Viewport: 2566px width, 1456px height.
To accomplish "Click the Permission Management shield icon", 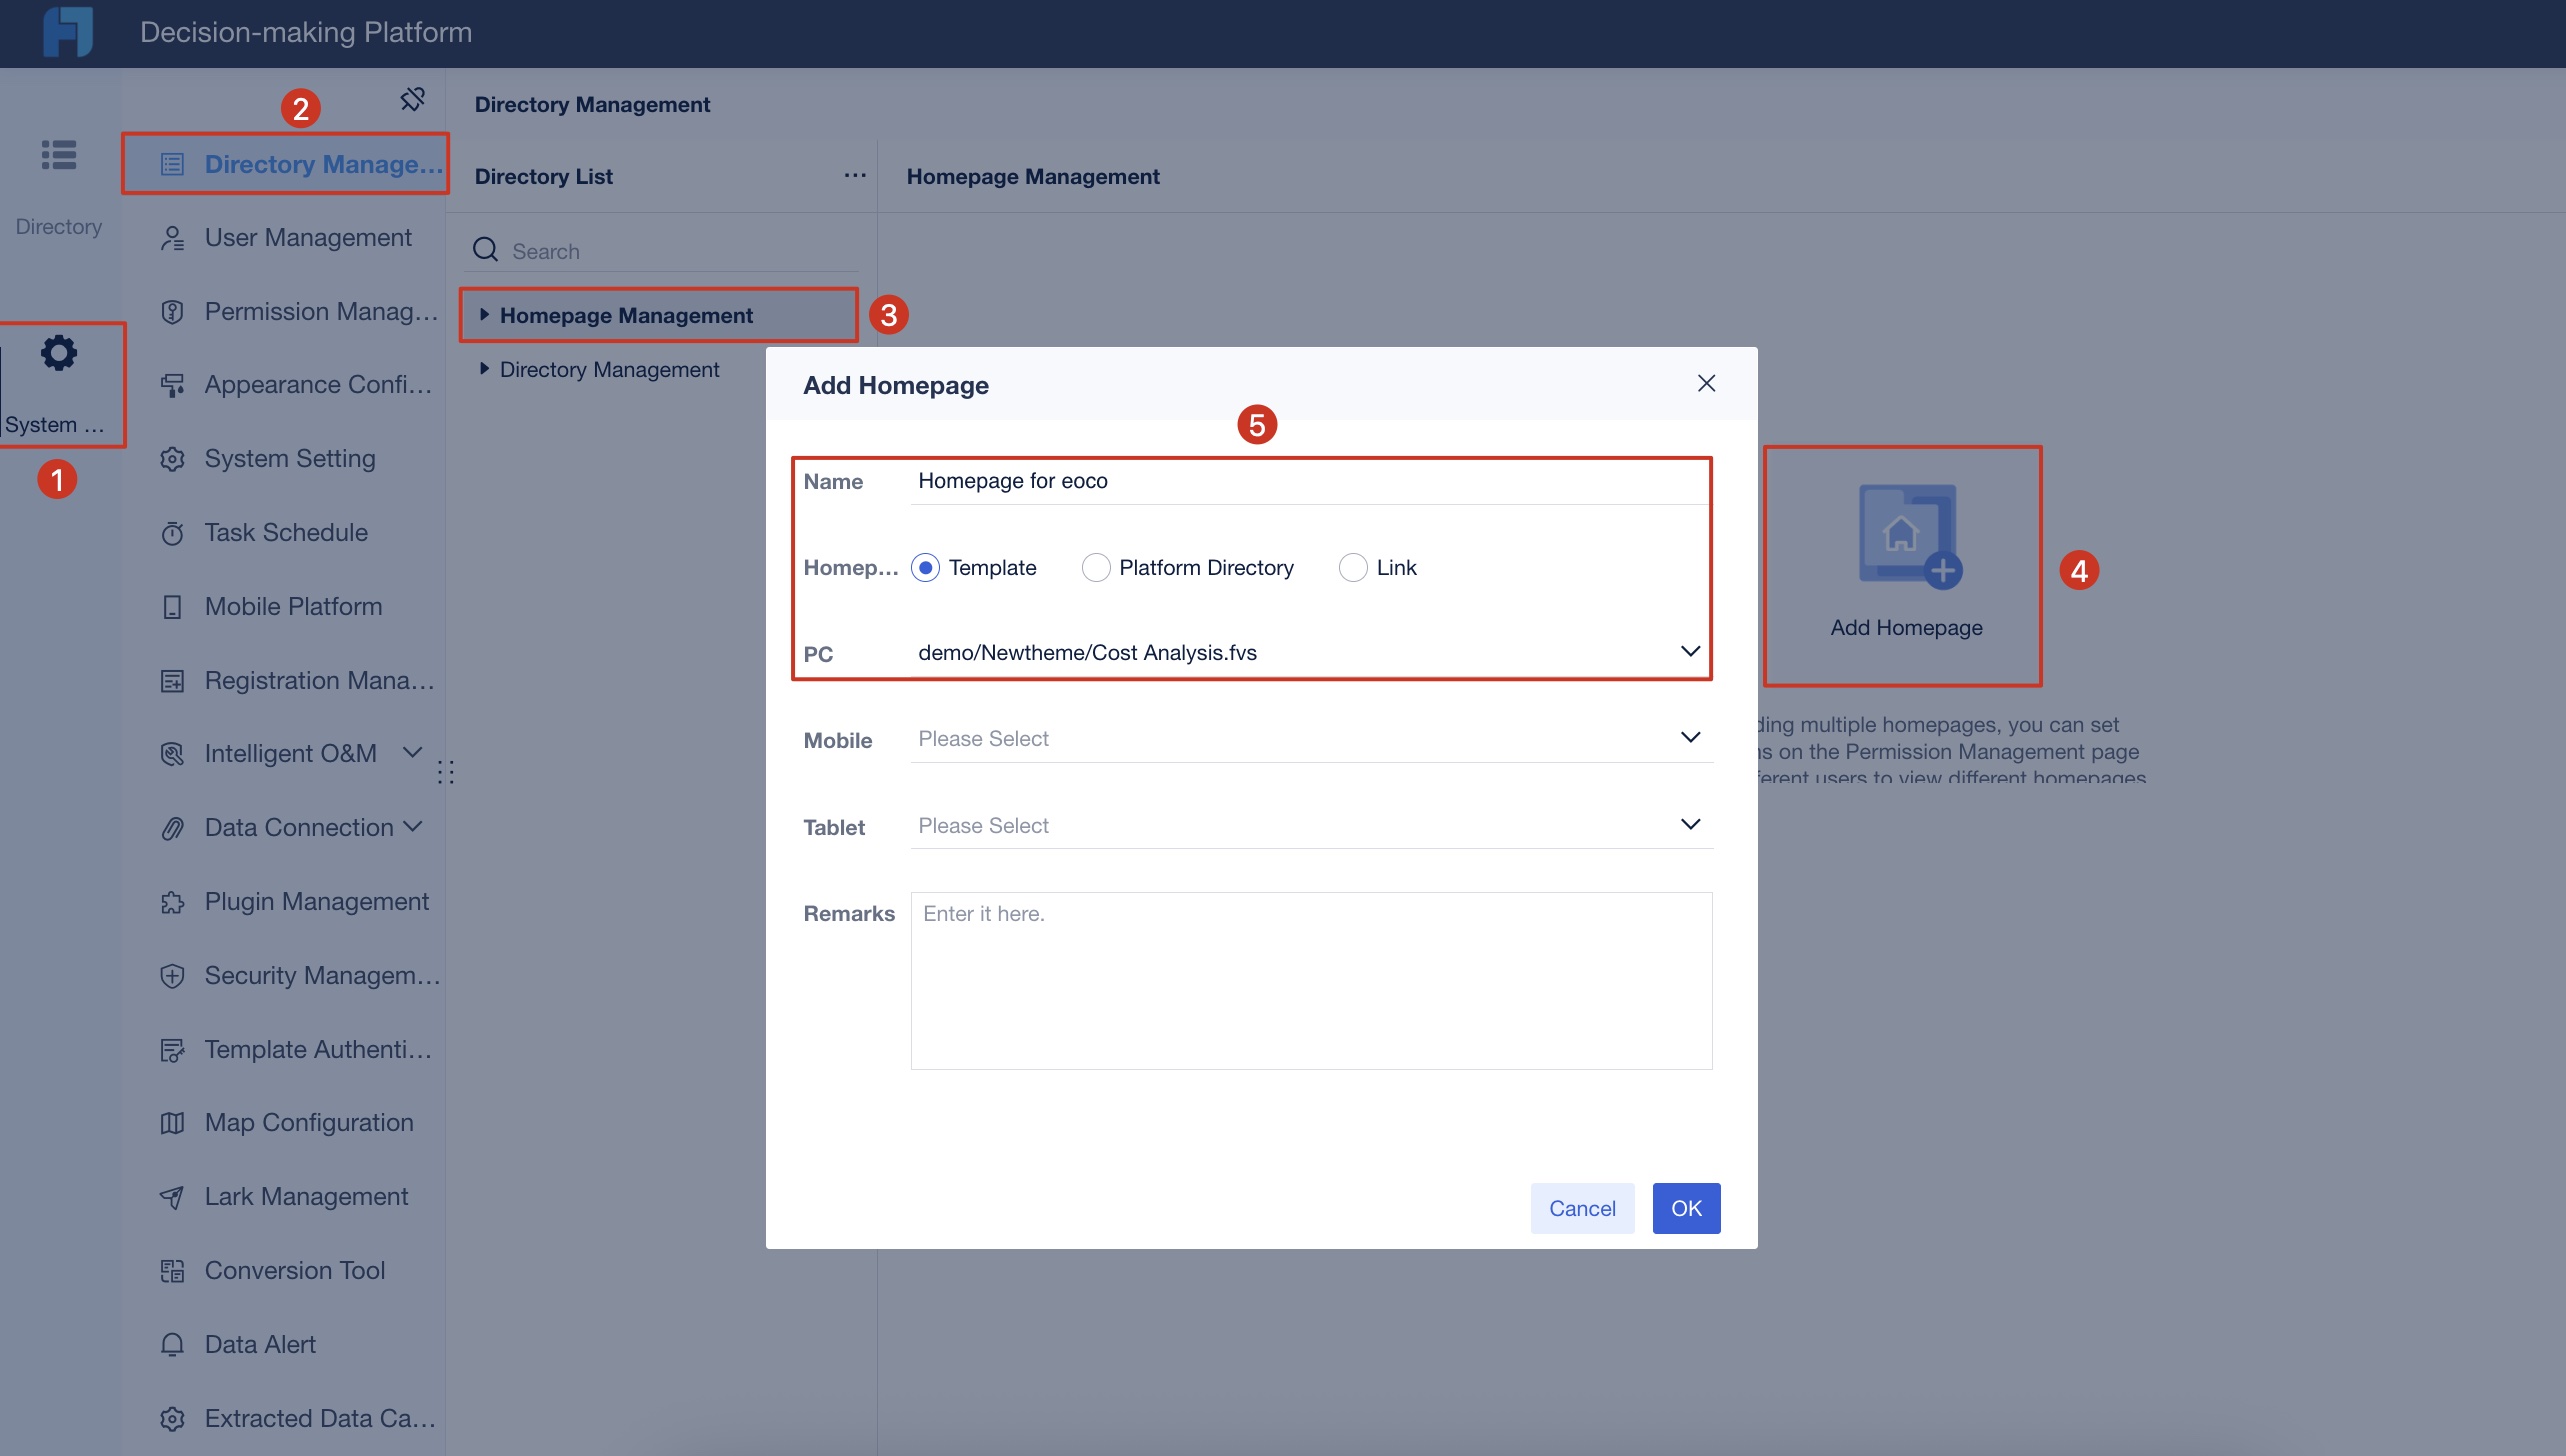I will (x=172, y=312).
